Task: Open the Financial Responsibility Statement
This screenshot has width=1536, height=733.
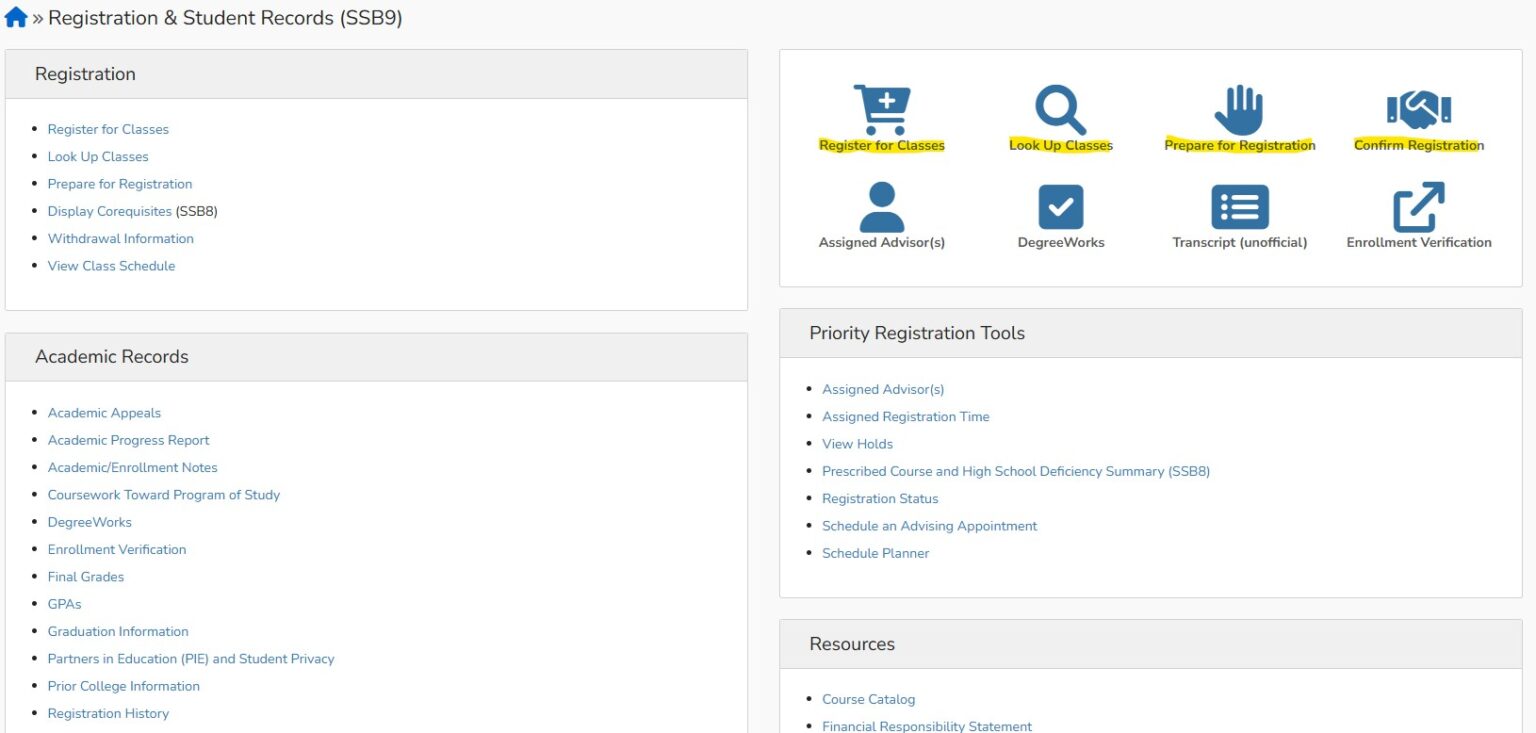Action: [927, 725]
